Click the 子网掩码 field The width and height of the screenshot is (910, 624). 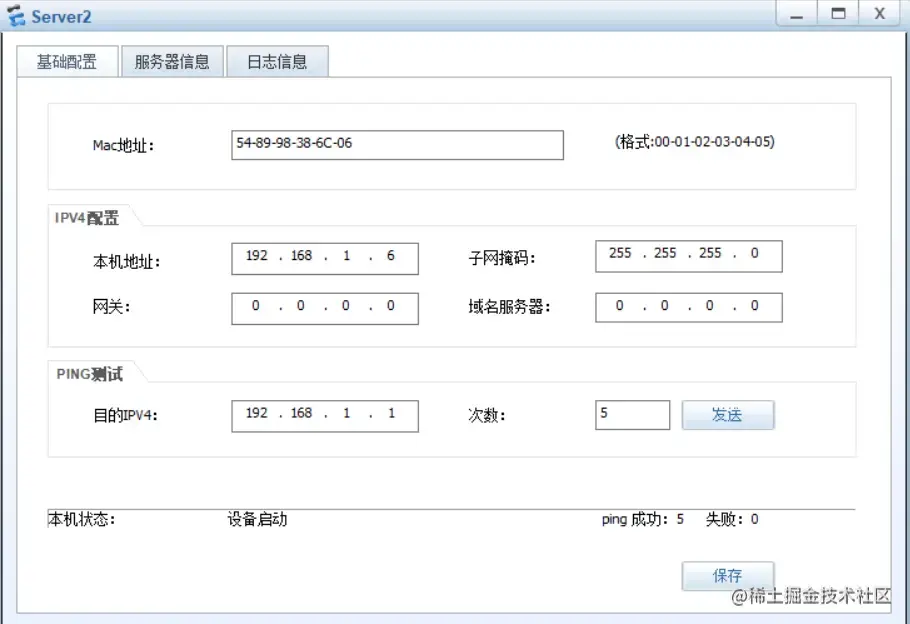coord(688,256)
